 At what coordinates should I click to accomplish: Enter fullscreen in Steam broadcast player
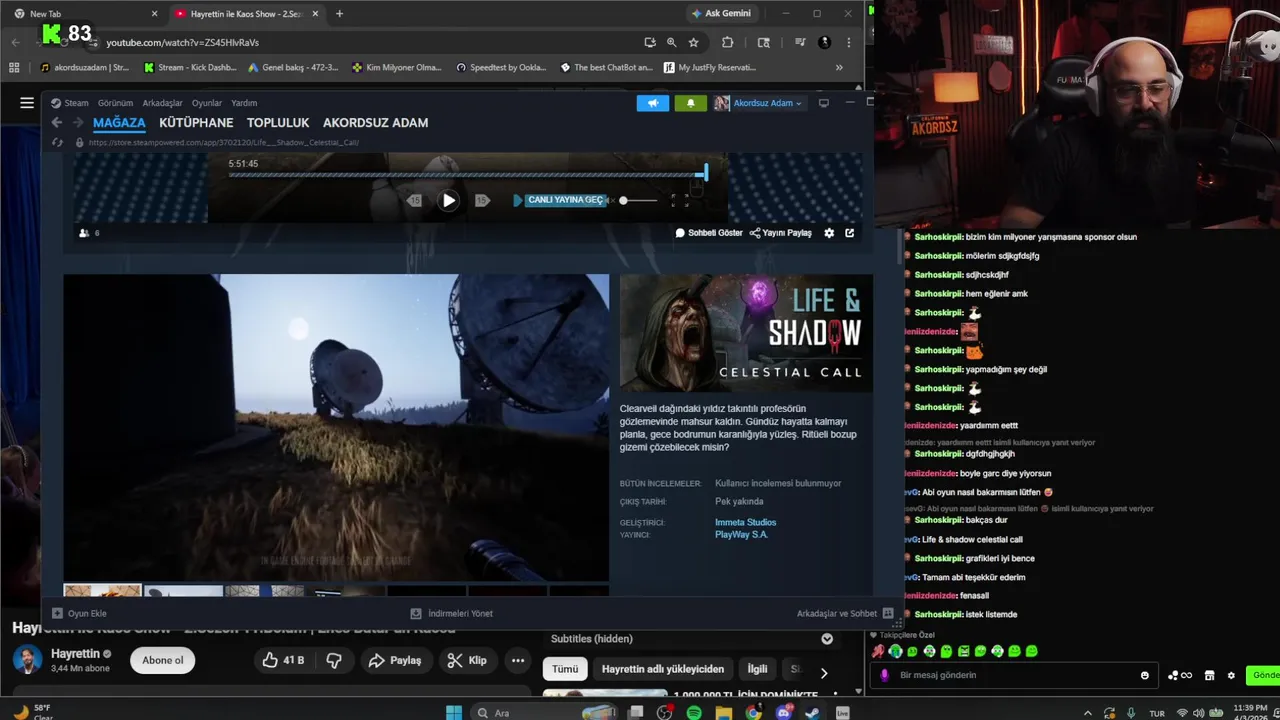(680, 201)
